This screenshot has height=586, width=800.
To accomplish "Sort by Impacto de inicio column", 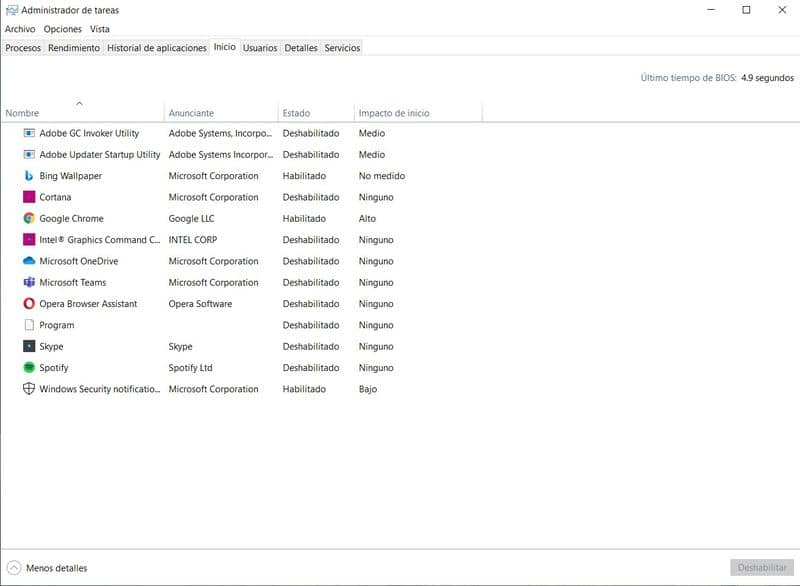I will 418,113.
